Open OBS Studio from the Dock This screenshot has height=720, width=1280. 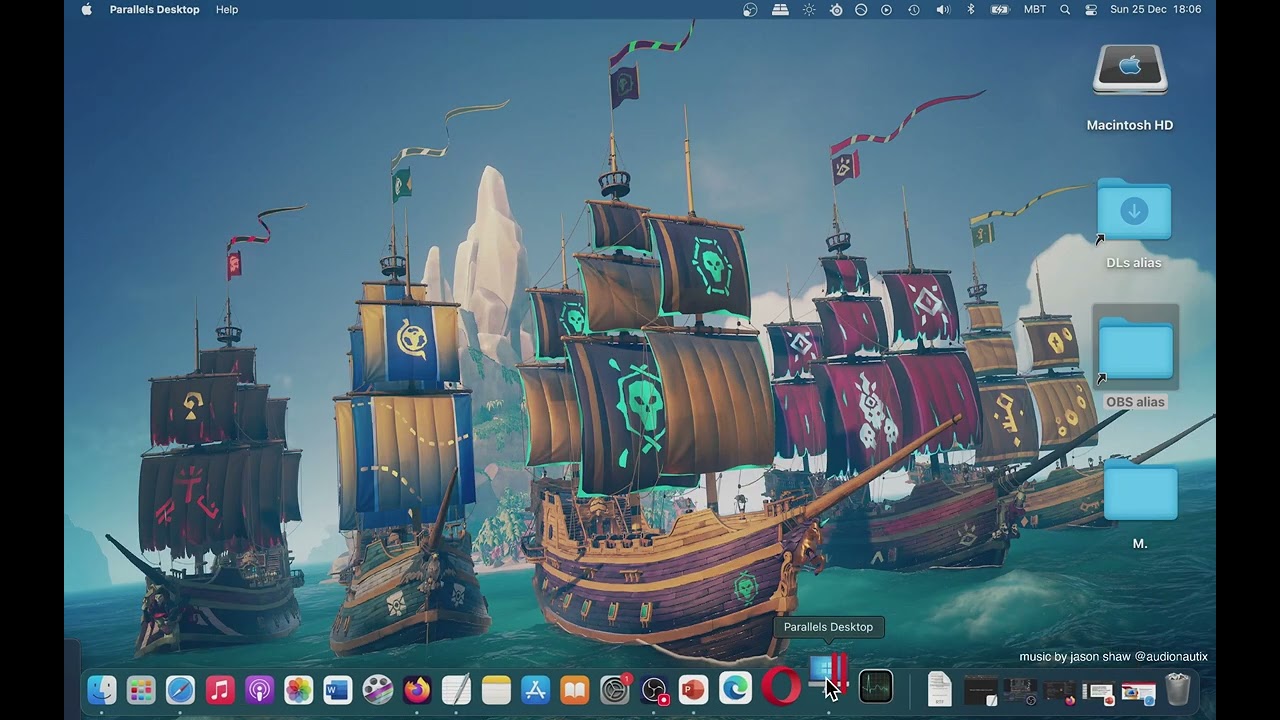pyautogui.click(x=654, y=689)
